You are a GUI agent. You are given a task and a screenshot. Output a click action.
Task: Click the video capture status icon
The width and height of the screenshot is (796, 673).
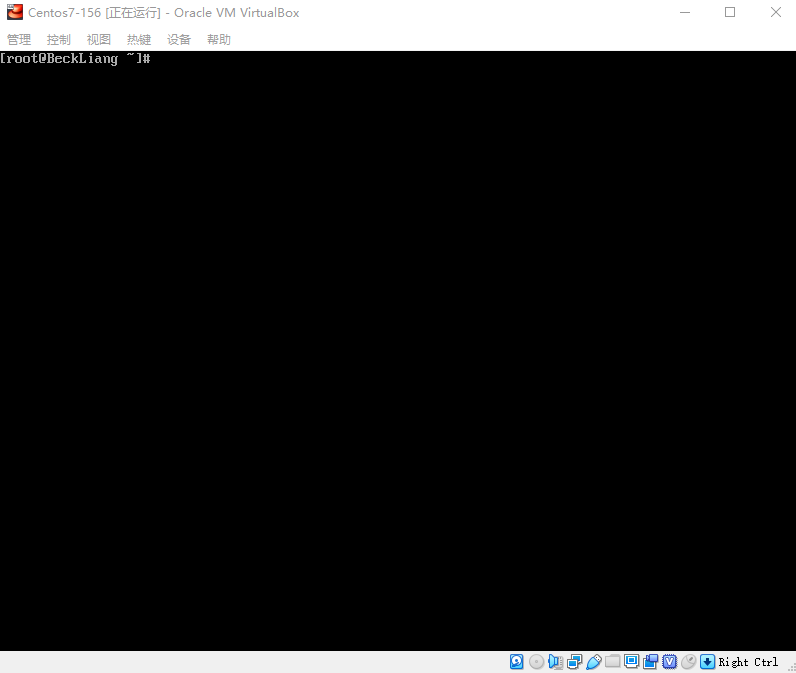(650, 661)
